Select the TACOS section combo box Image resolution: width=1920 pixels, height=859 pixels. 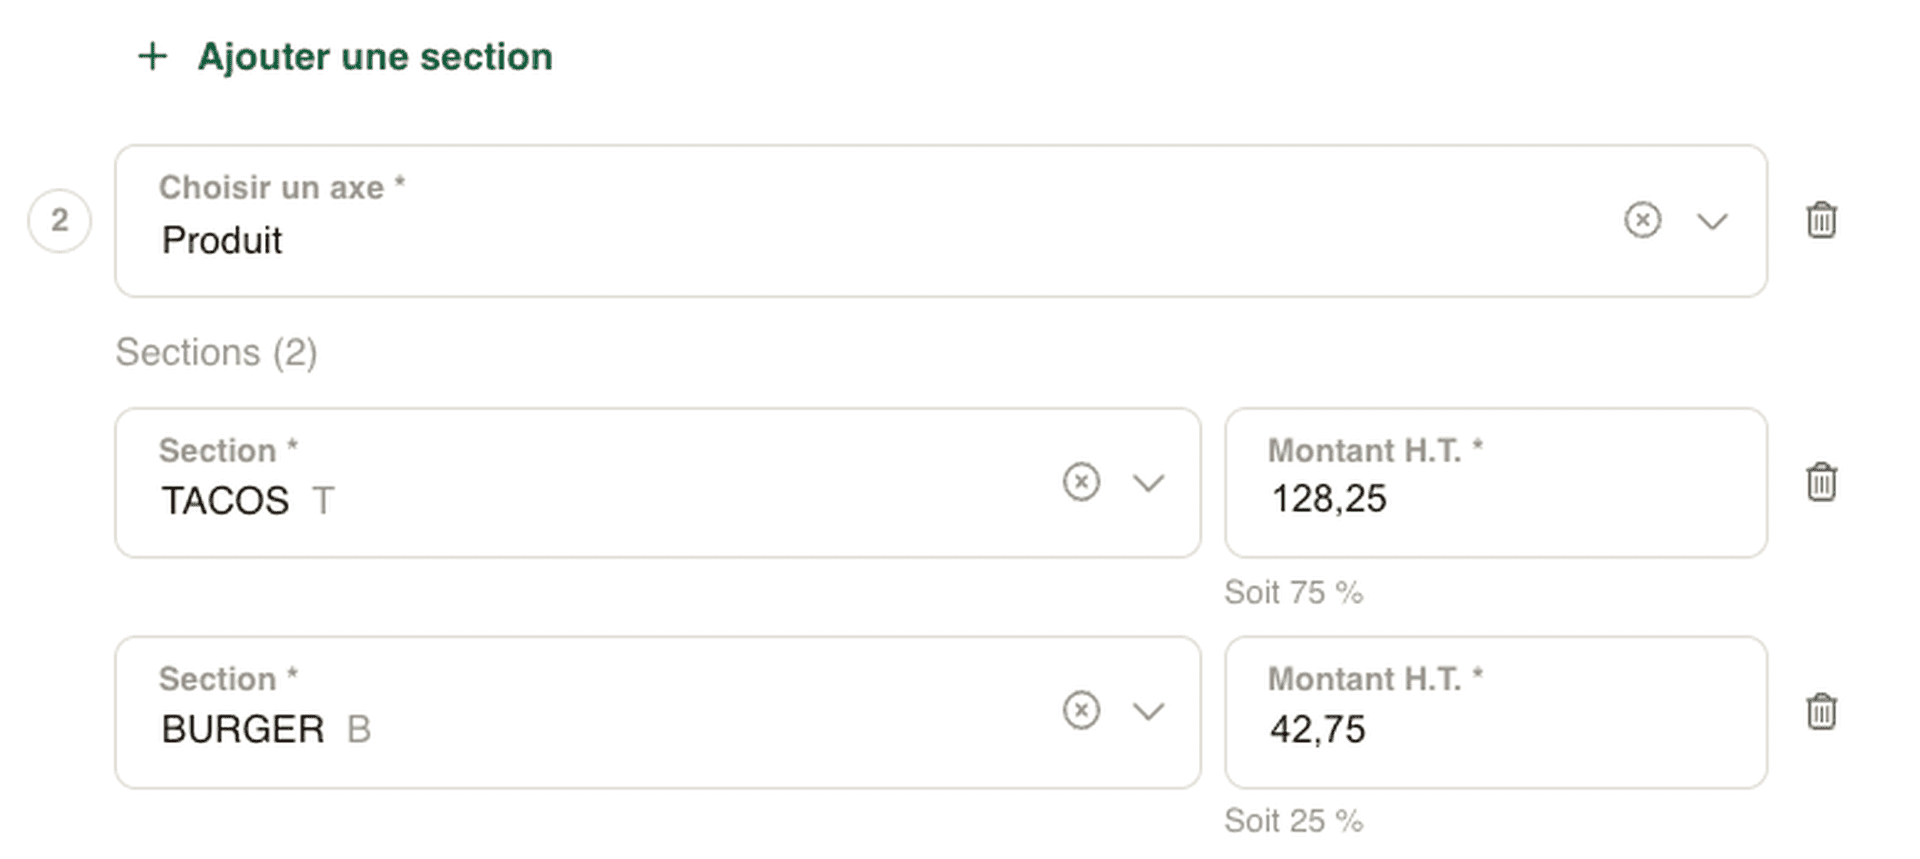coord(580,484)
